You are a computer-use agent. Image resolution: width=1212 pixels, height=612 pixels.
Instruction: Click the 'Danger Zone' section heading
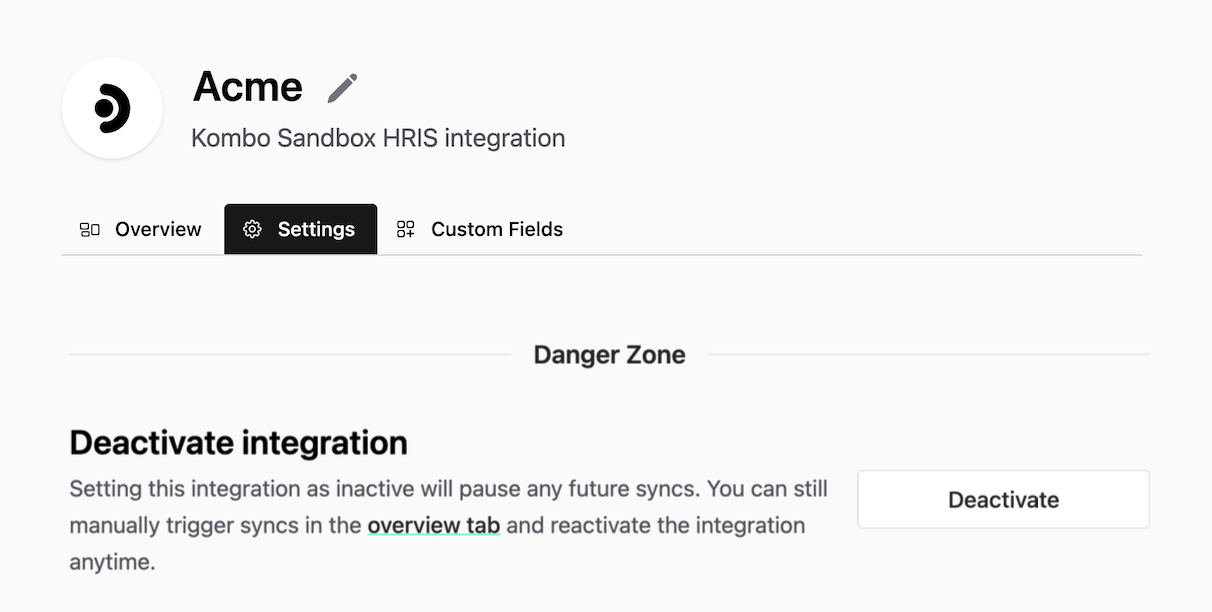[x=609, y=354]
